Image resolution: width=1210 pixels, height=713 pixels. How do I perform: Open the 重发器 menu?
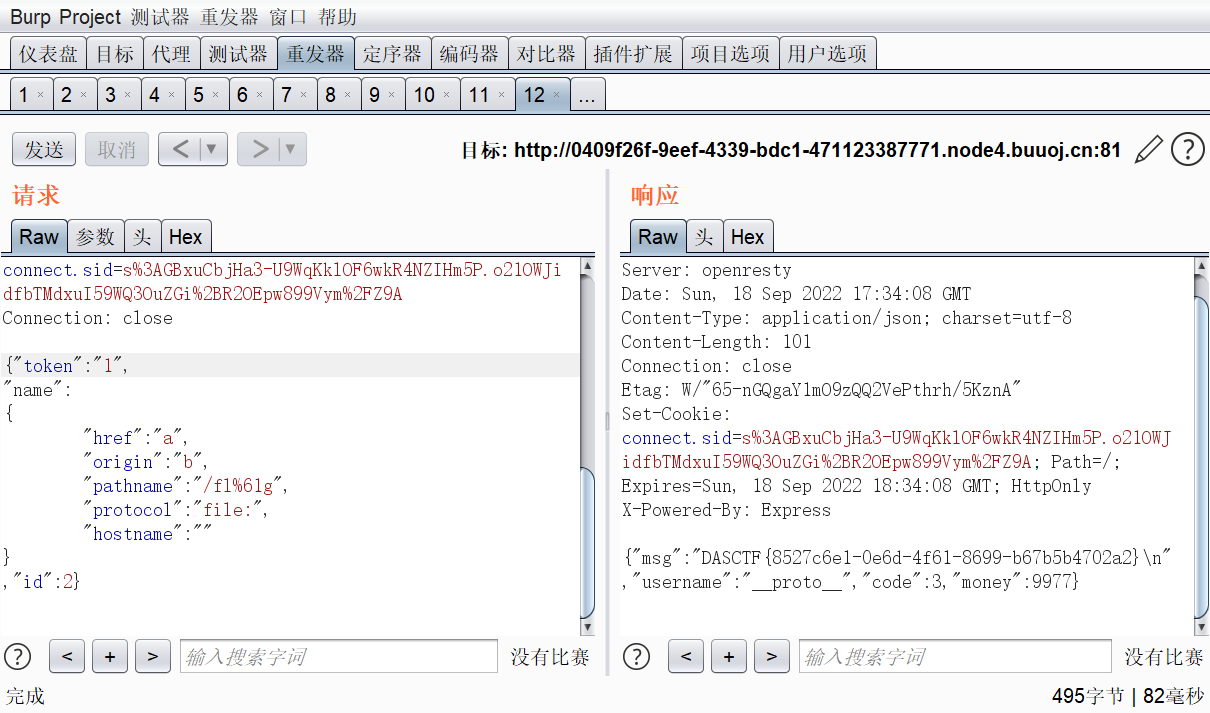[229, 18]
